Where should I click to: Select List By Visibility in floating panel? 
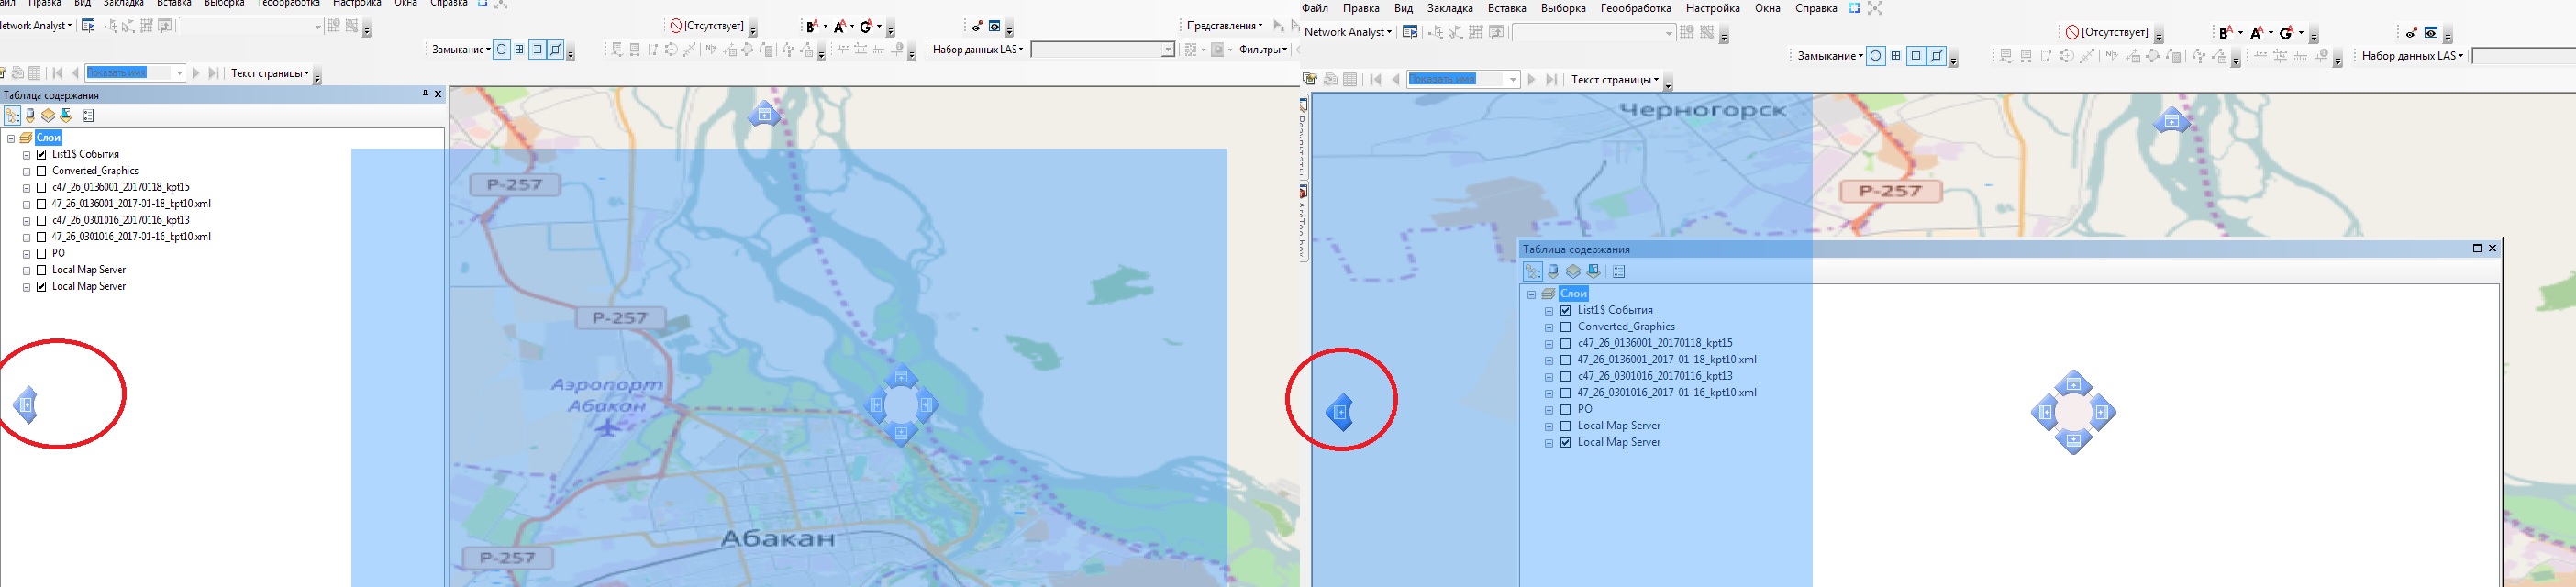[x=1573, y=271]
